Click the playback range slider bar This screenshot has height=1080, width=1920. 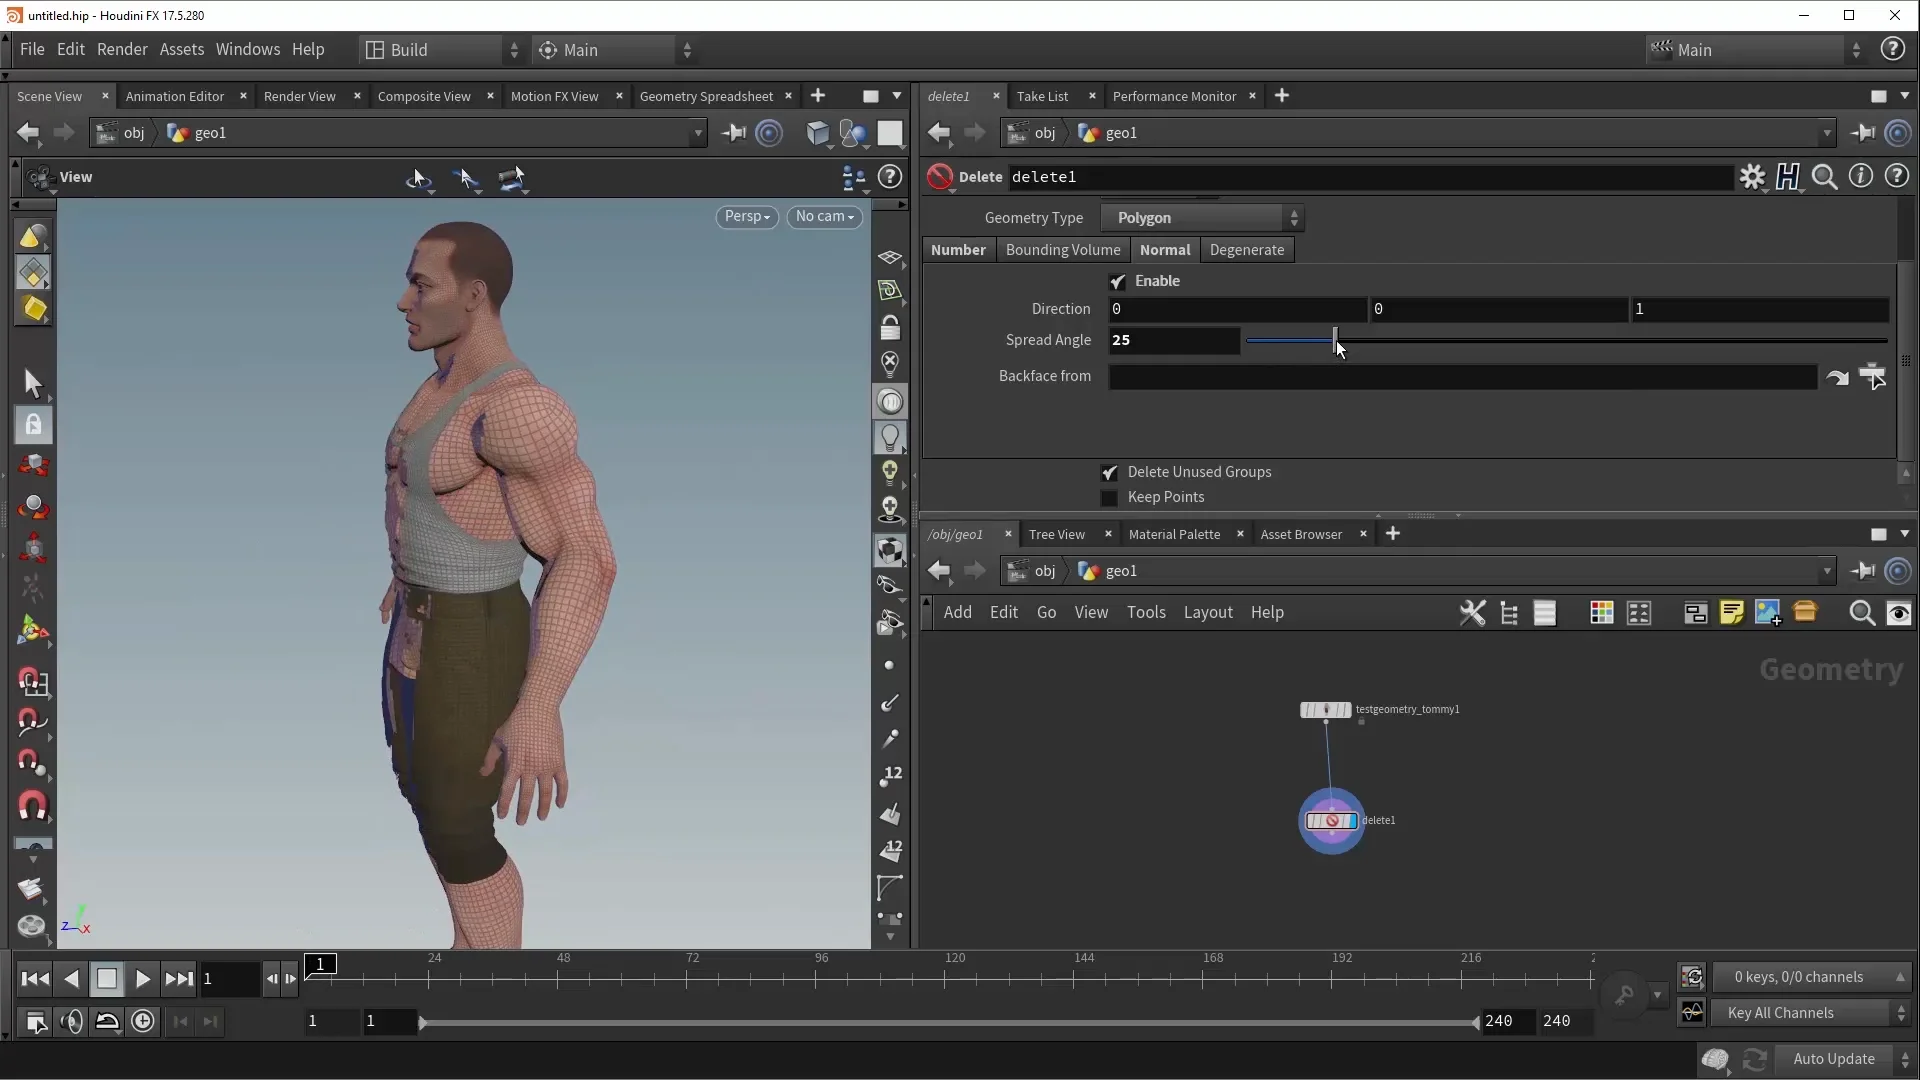[949, 1022]
